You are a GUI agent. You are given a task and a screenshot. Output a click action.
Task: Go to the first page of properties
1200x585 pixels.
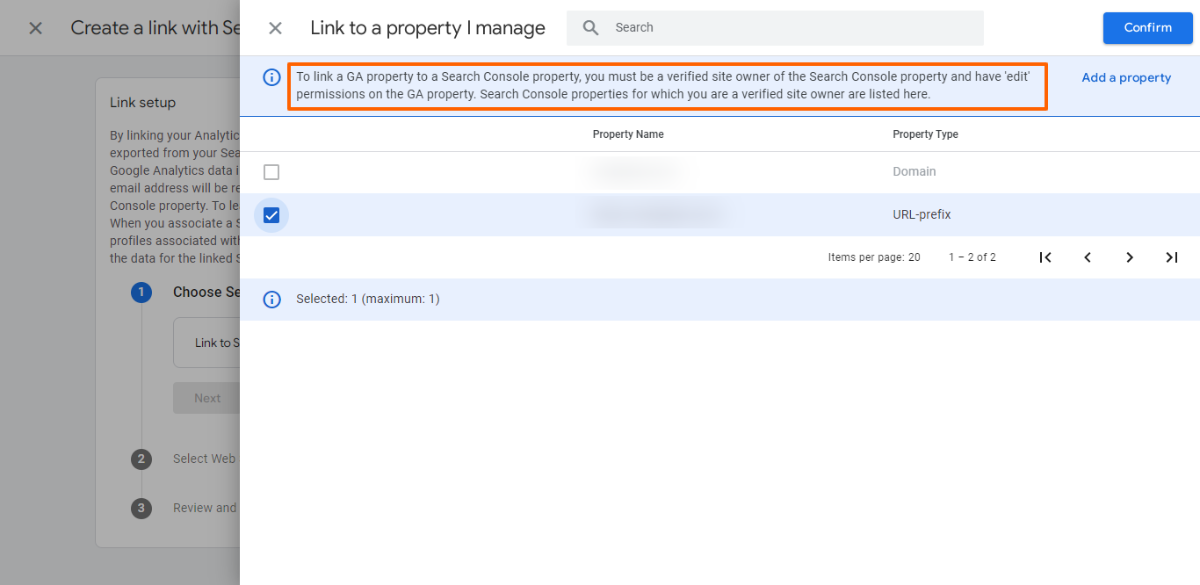coord(1045,257)
